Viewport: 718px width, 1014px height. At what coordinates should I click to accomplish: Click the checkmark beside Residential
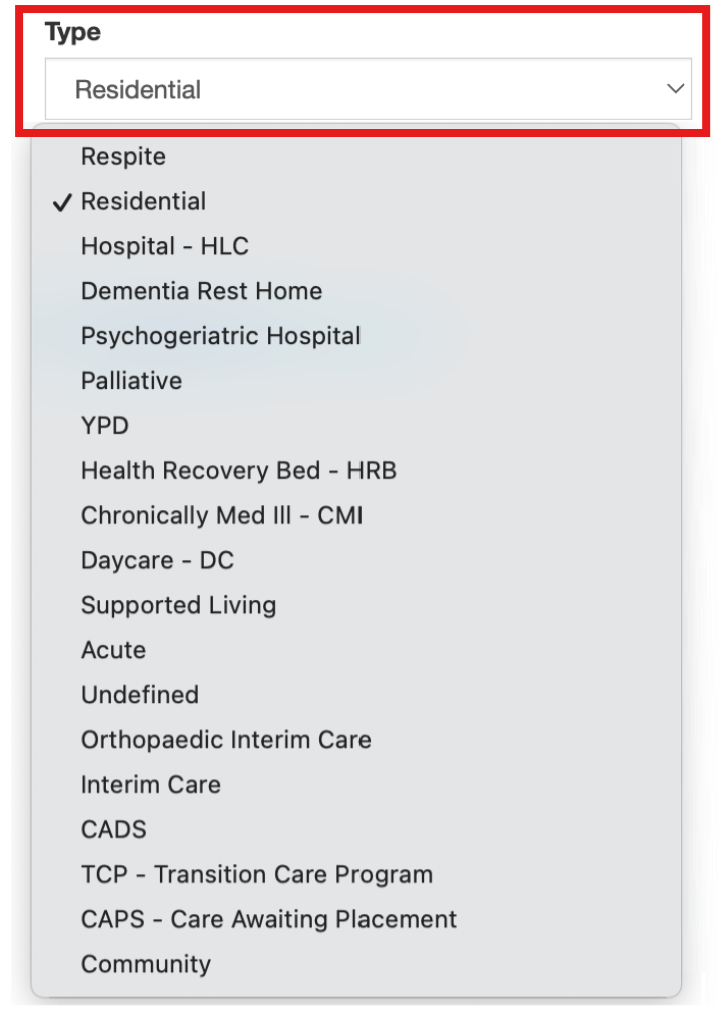coord(63,201)
